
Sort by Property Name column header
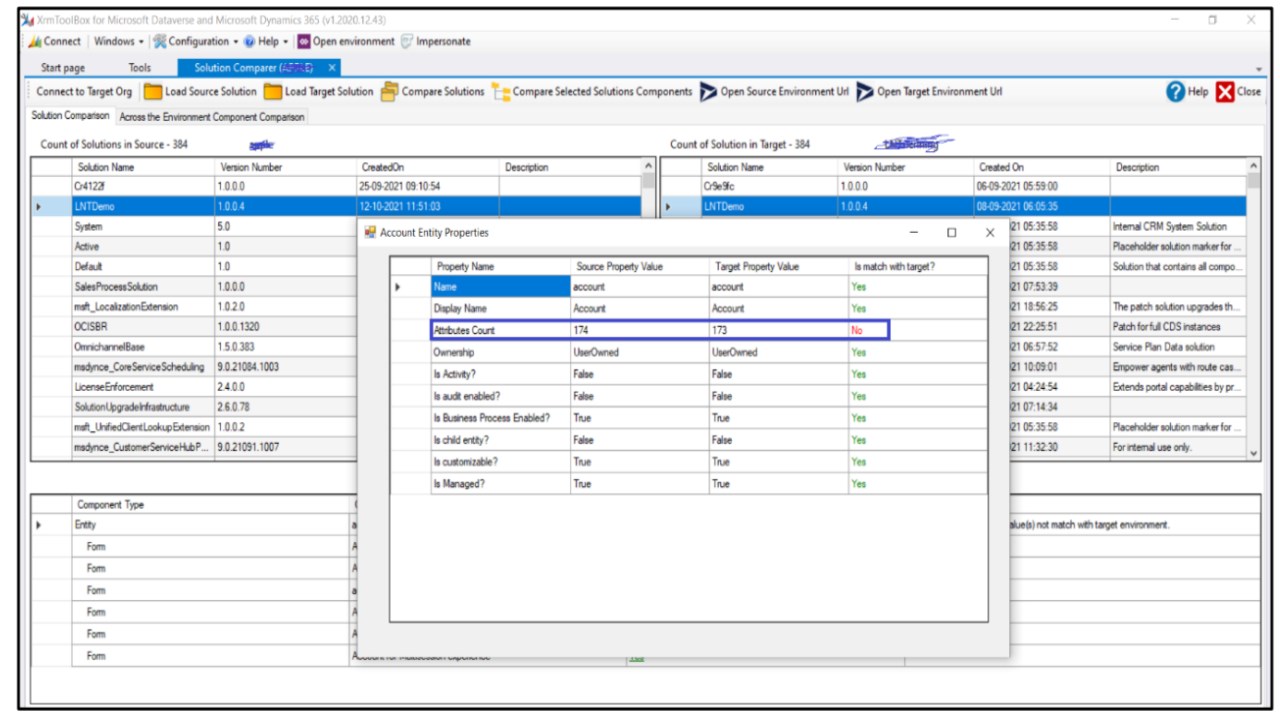[x=500, y=267]
